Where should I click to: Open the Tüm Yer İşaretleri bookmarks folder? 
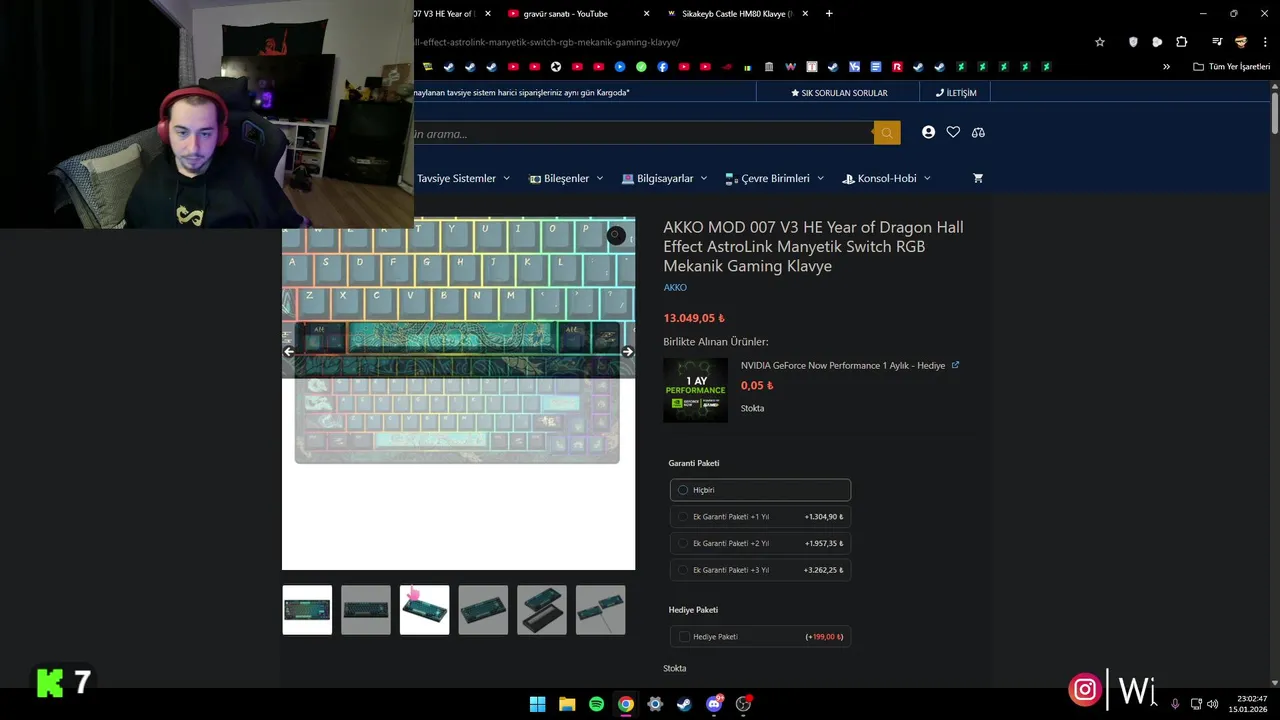1231,67
